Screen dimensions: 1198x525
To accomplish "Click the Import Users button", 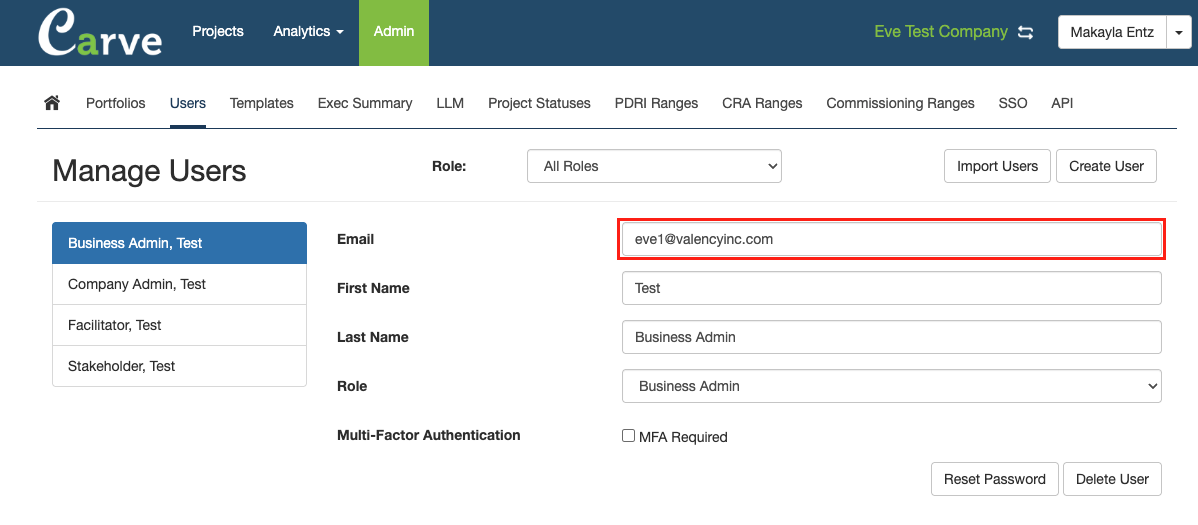I will [x=997, y=166].
